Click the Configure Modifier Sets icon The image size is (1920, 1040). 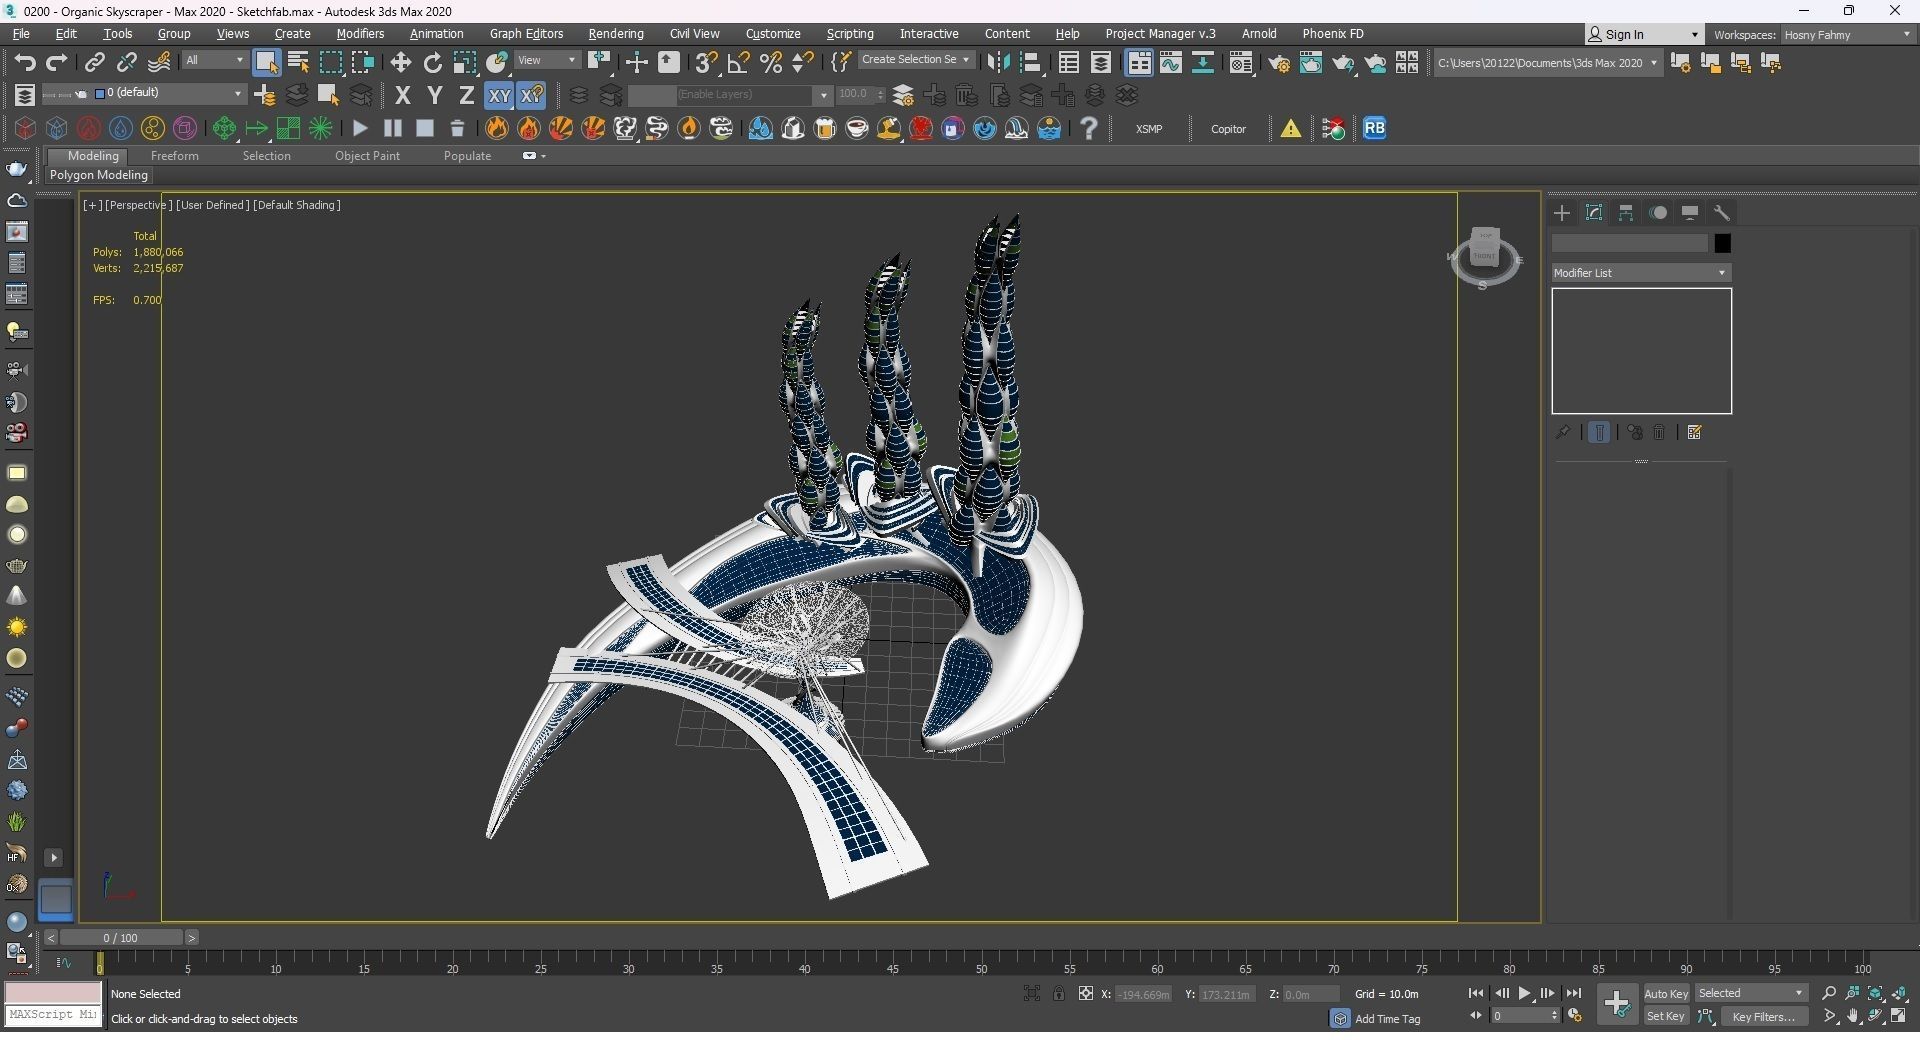(1694, 432)
